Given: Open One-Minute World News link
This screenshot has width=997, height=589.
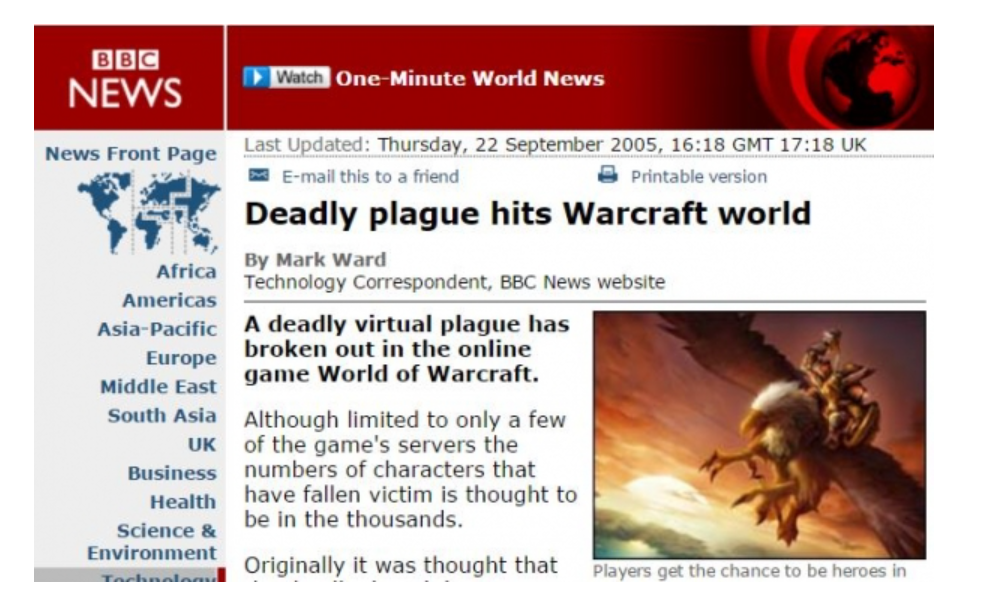Looking at the screenshot, I should pyautogui.click(x=470, y=78).
